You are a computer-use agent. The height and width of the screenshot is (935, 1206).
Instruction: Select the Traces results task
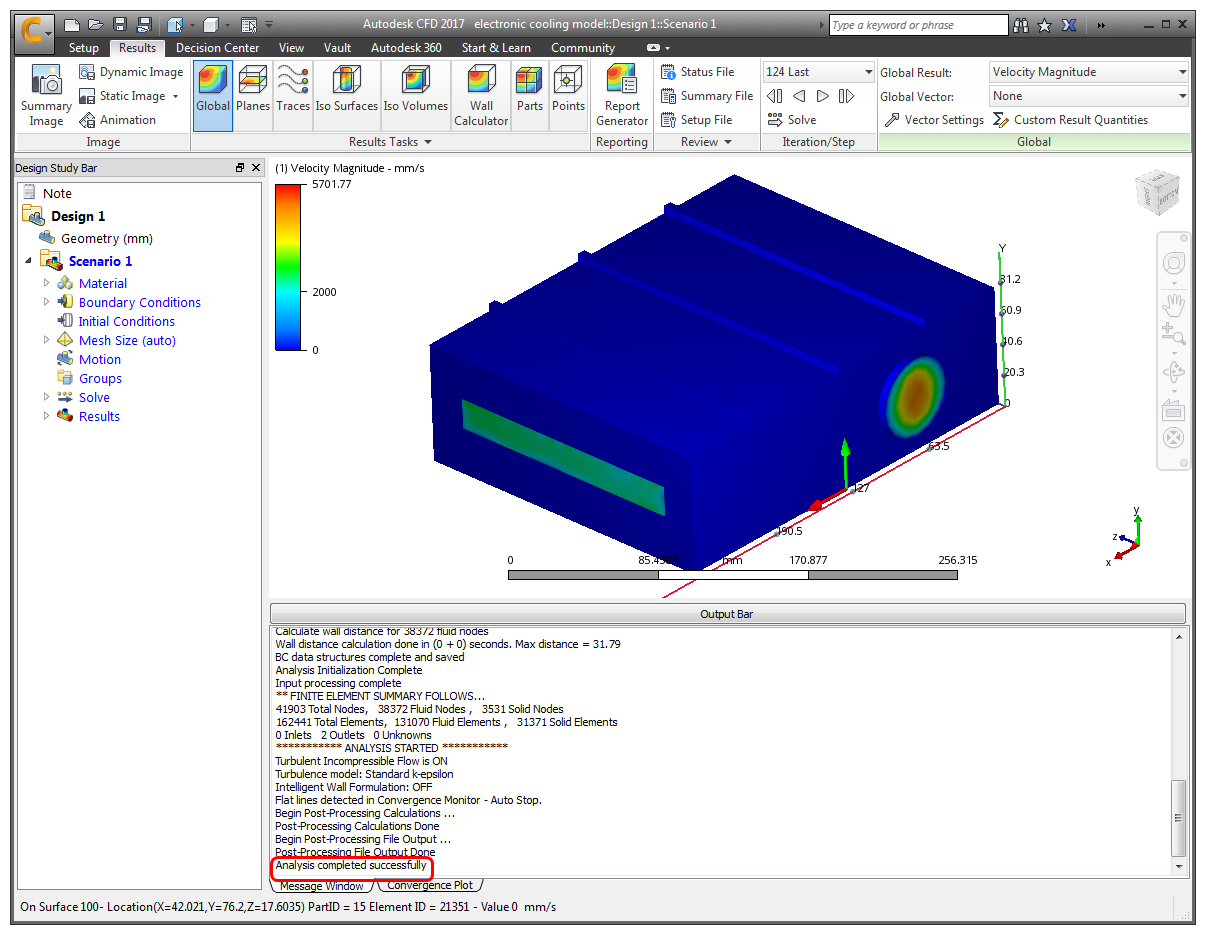[x=293, y=96]
